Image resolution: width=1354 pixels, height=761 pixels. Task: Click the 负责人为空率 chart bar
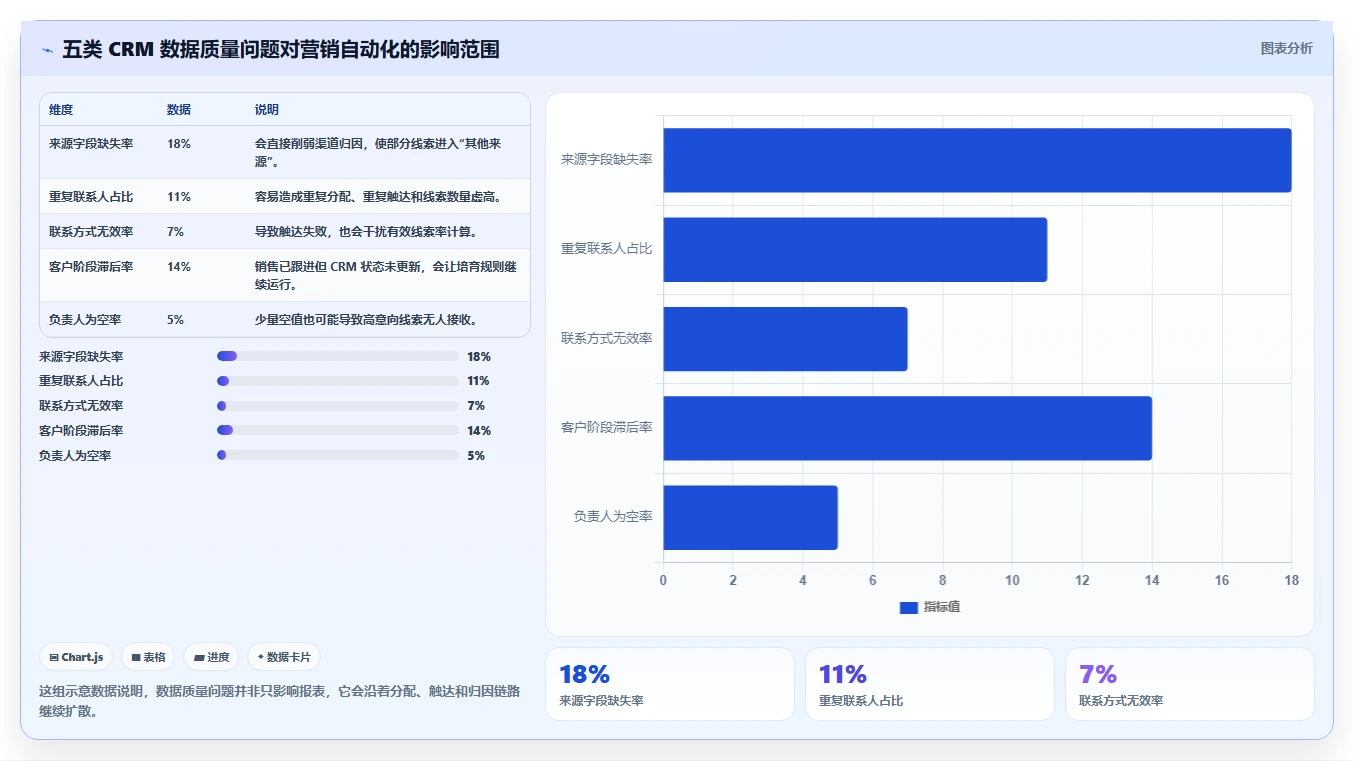coord(750,517)
